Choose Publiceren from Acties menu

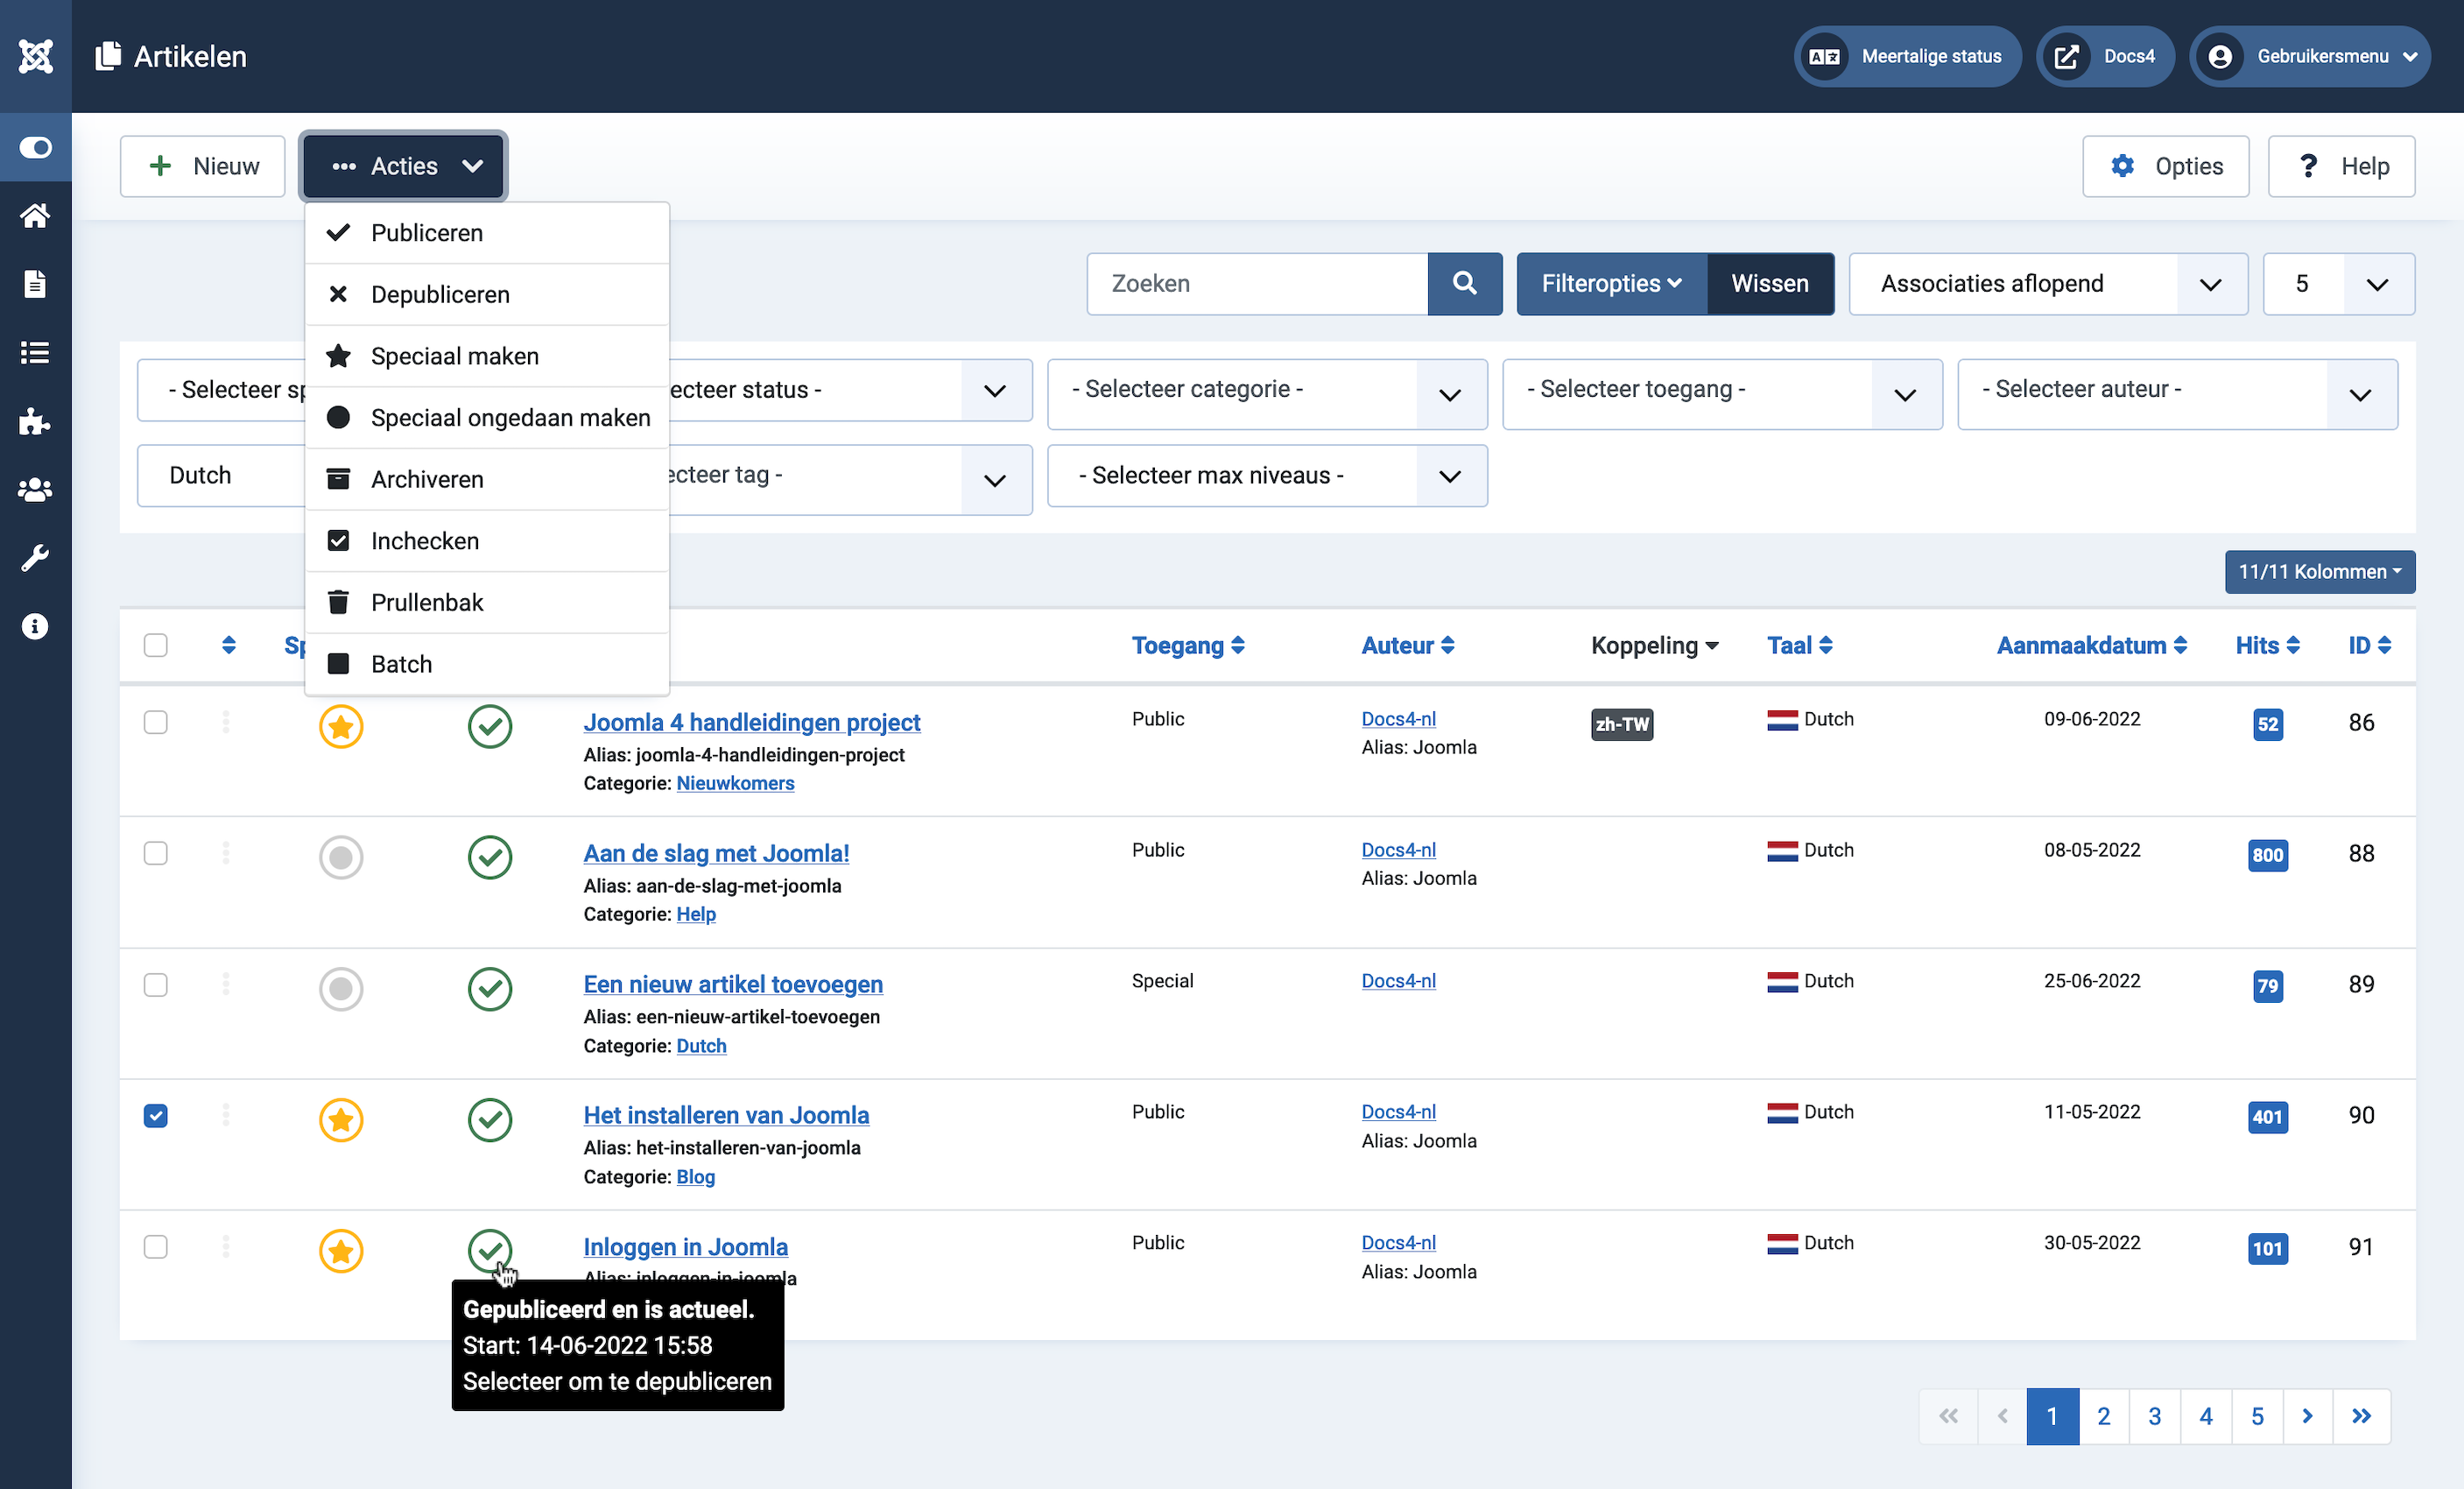[x=487, y=233]
